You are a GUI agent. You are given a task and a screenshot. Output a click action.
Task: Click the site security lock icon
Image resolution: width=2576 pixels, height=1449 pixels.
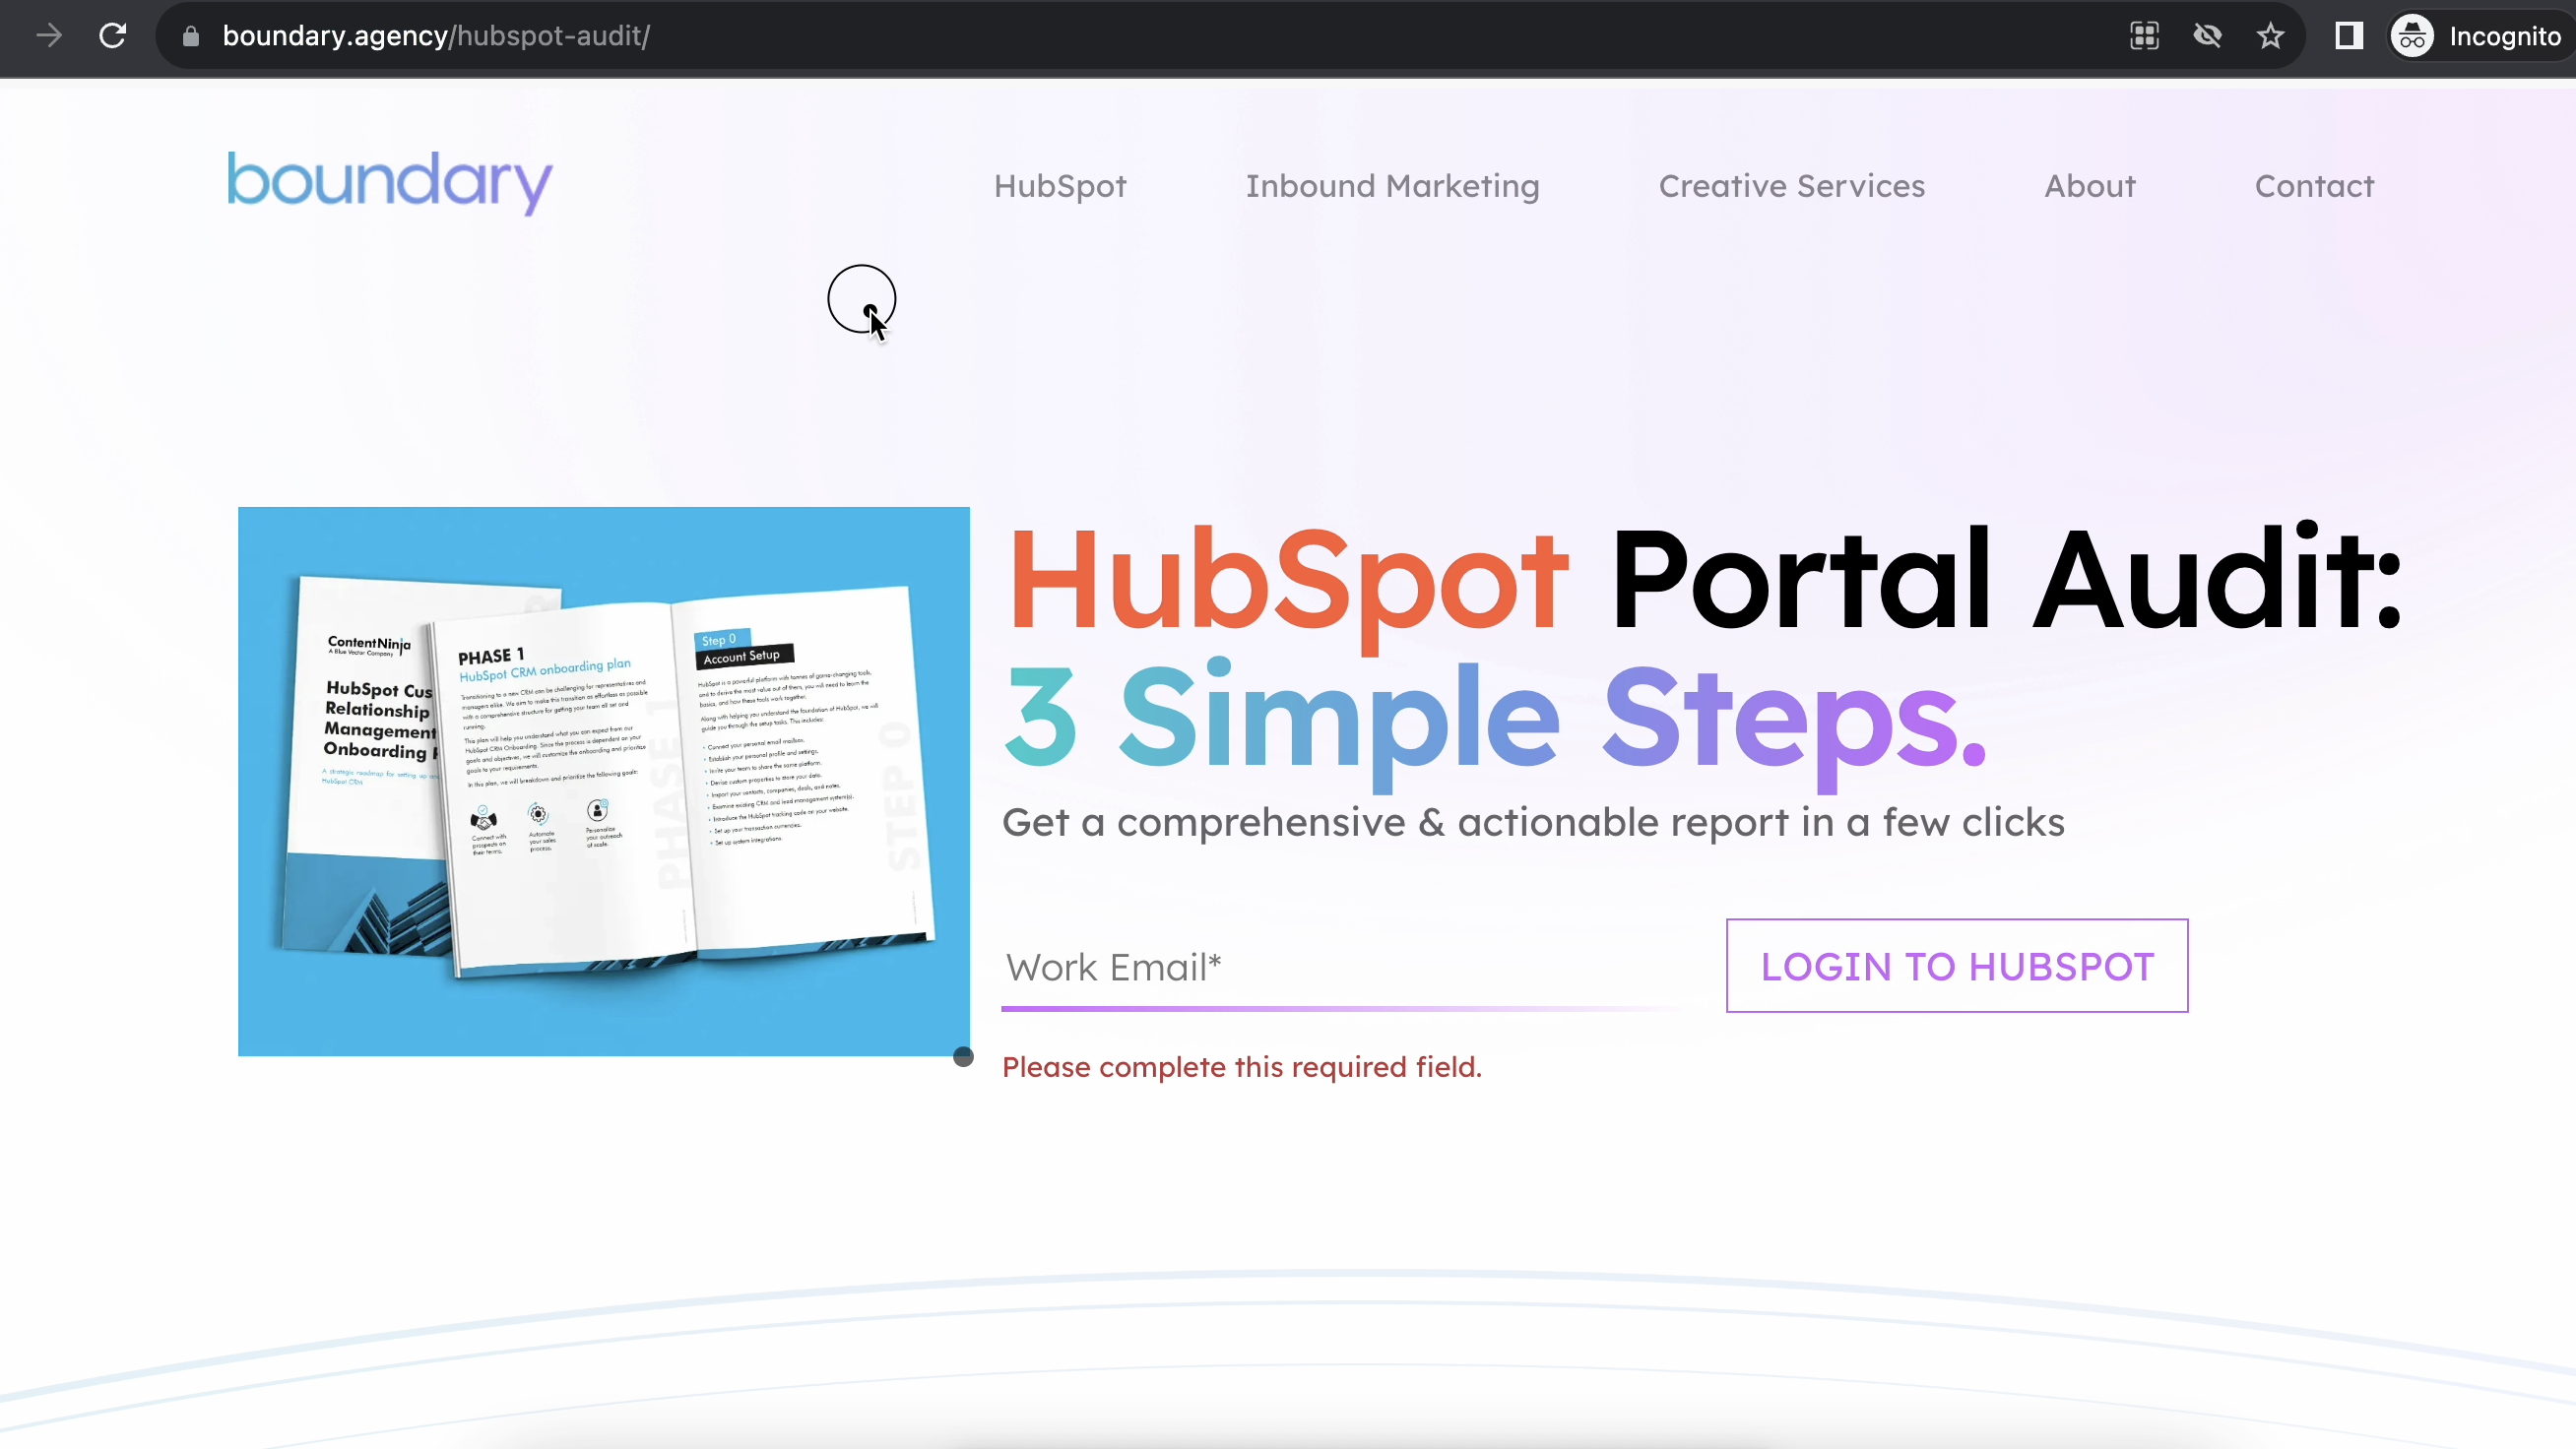pyautogui.click(x=189, y=35)
